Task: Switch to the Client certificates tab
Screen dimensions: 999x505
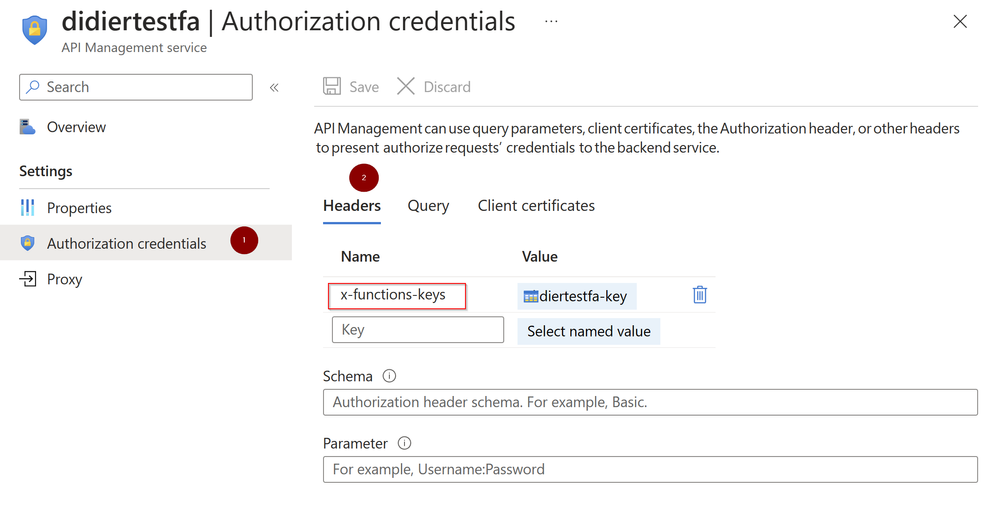Action: pyautogui.click(x=536, y=206)
